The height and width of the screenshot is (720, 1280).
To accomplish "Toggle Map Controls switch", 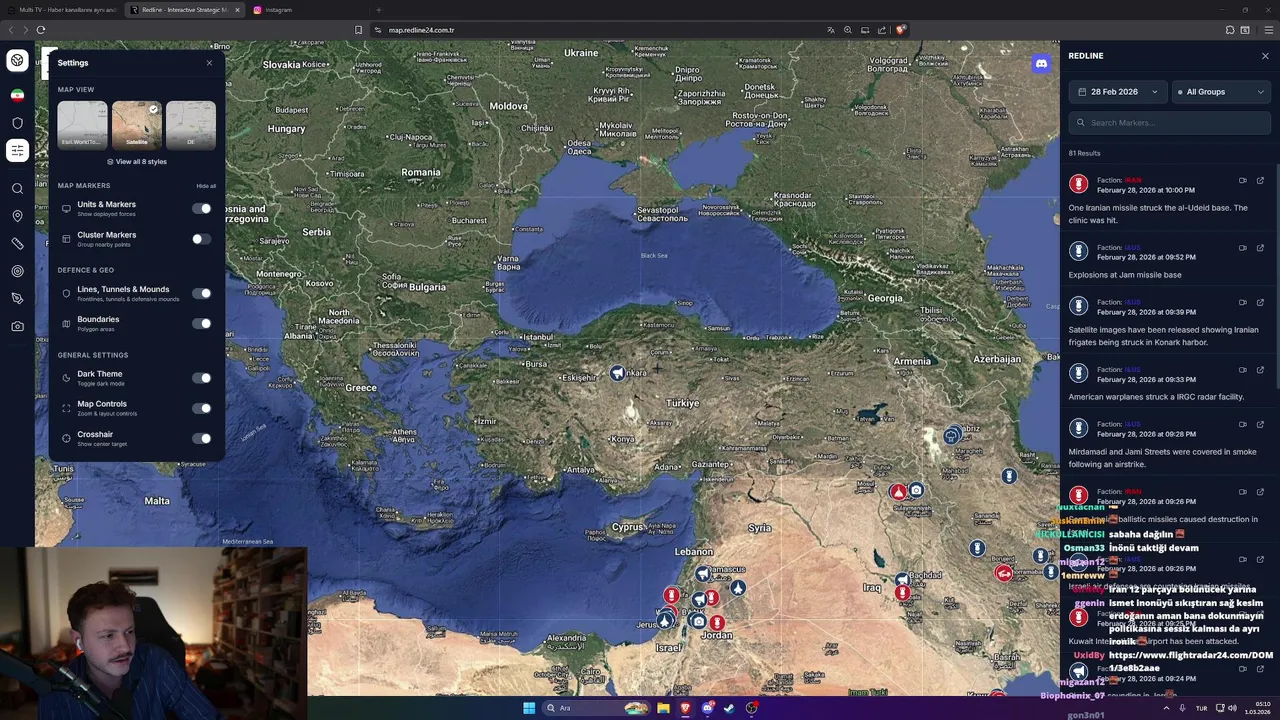I will (x=202, y=408).
